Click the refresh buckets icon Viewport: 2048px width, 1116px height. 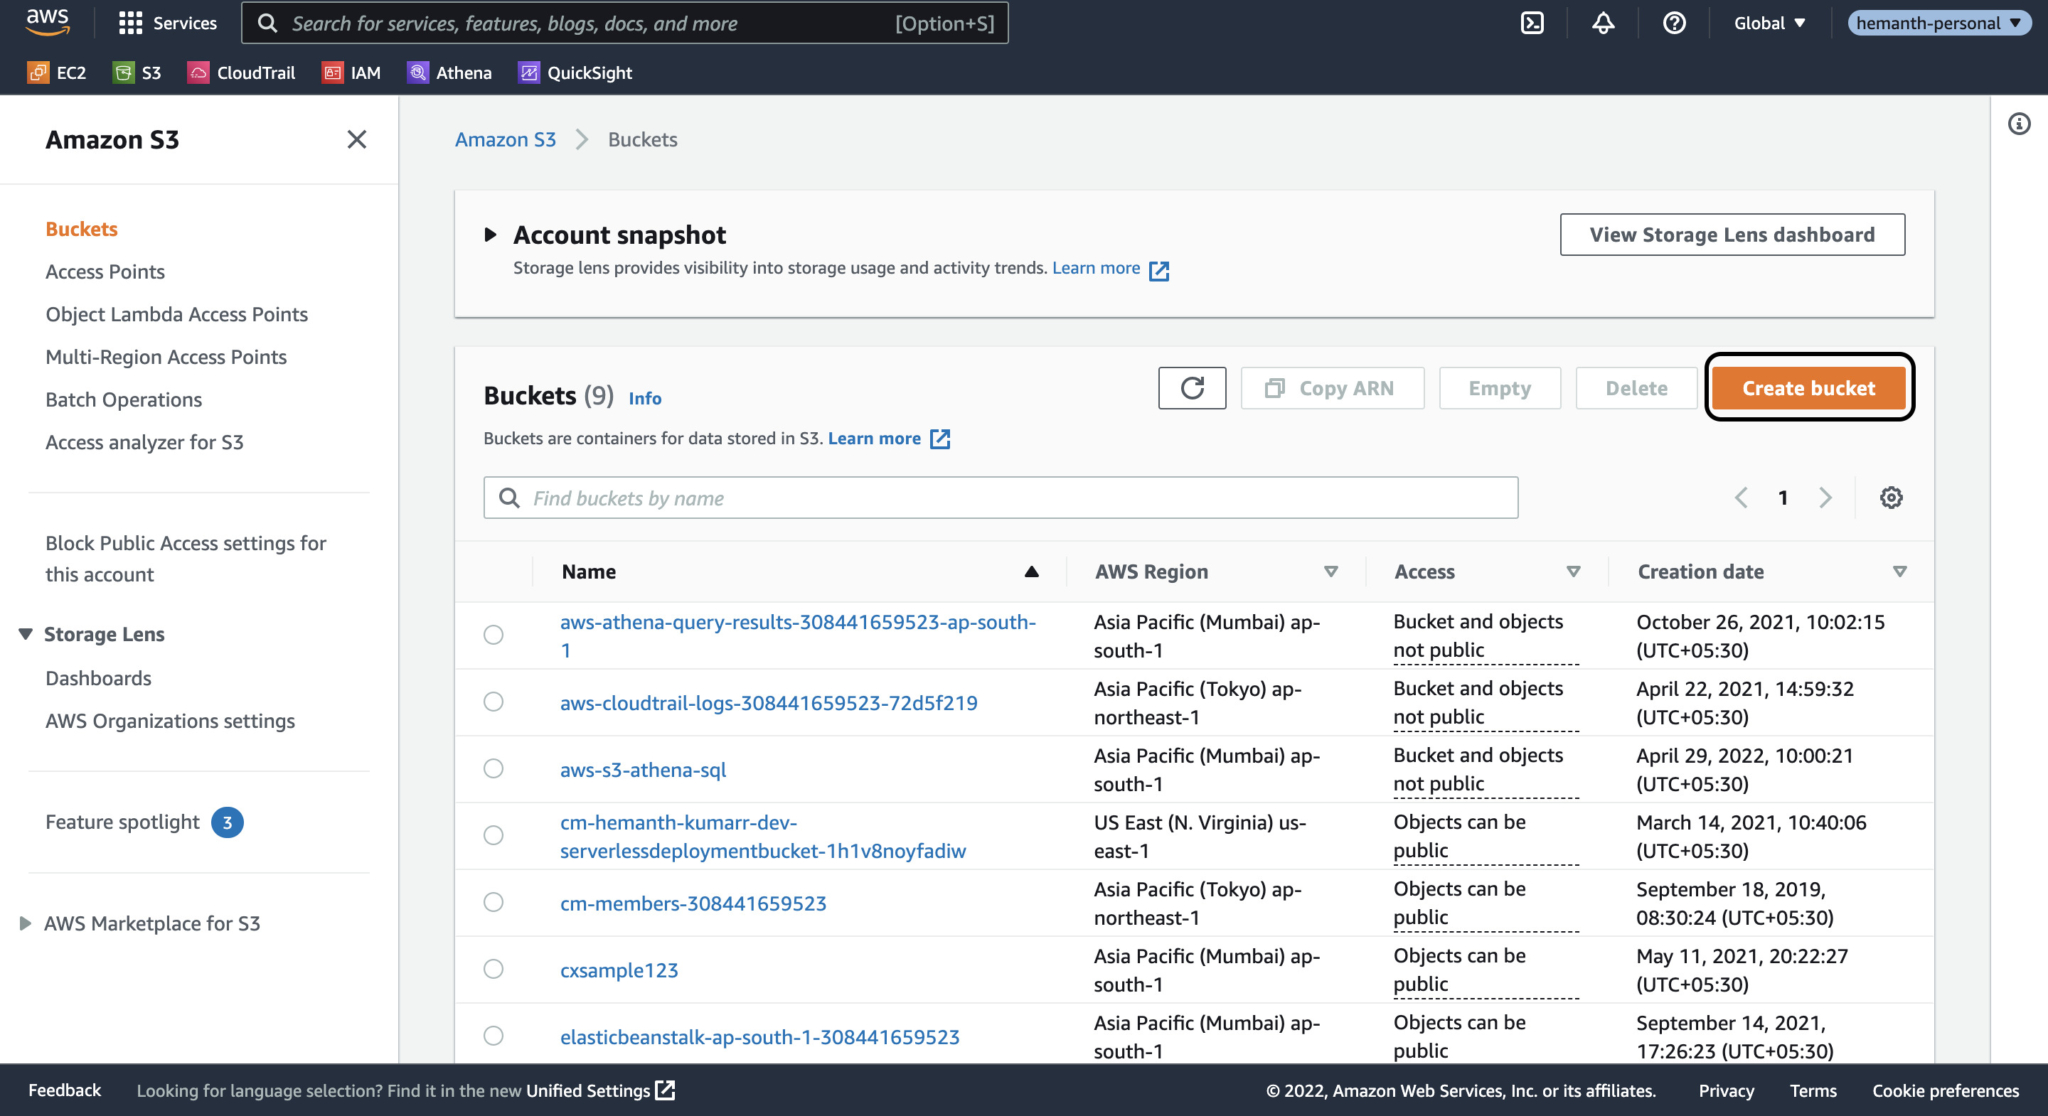[x=1191, y=387]
